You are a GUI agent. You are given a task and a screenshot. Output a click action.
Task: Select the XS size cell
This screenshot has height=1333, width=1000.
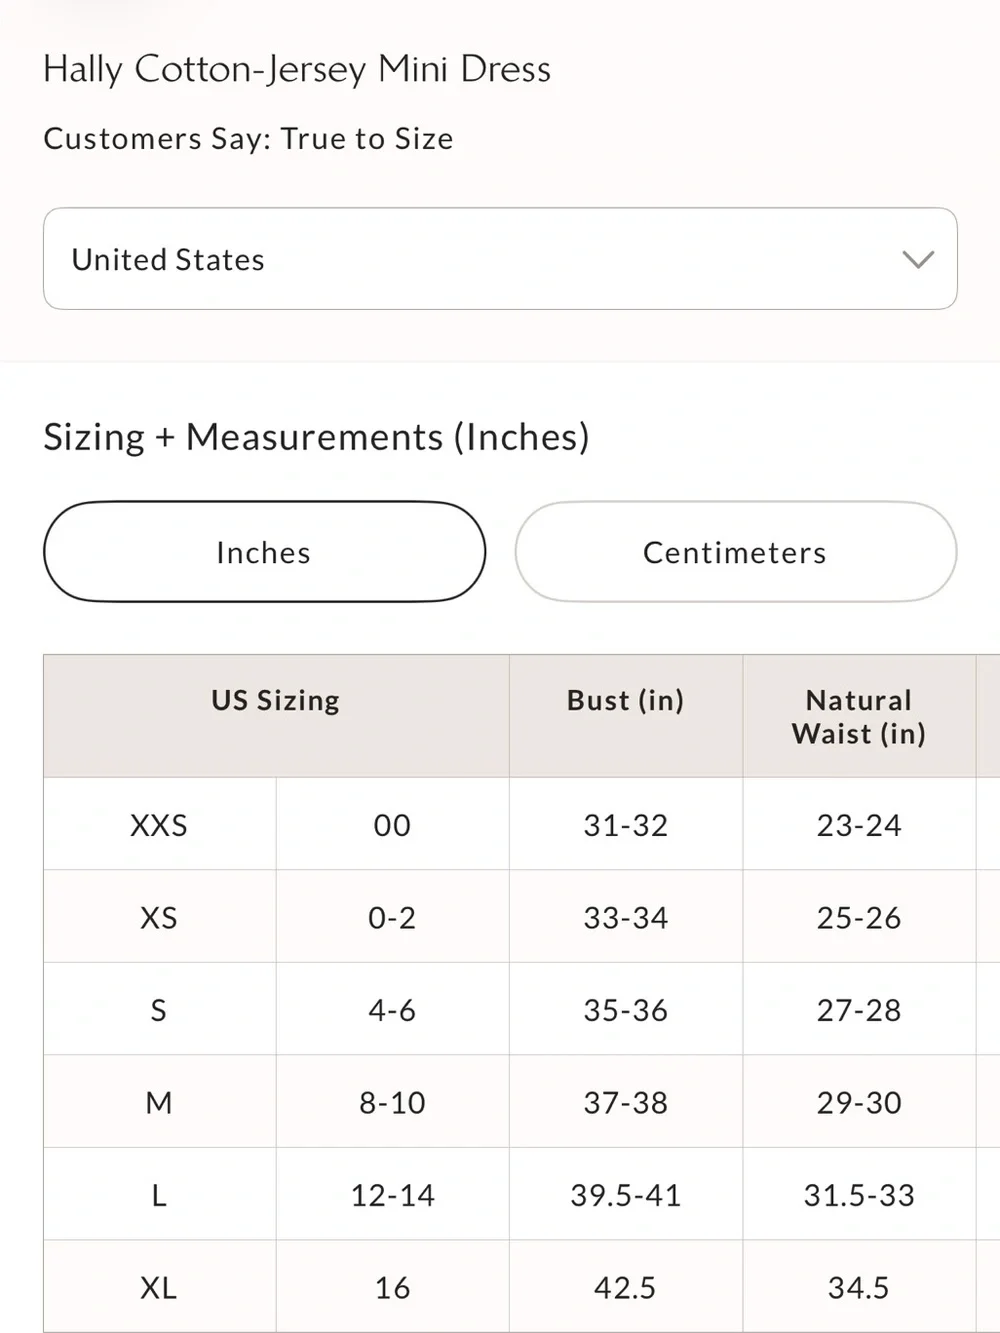[159, 917]
